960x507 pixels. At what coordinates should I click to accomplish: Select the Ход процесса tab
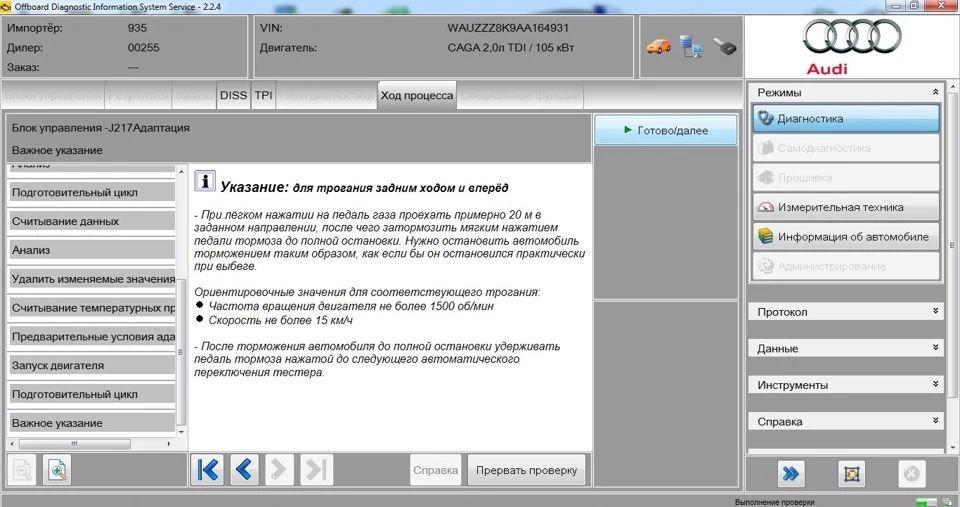[417, 96]
